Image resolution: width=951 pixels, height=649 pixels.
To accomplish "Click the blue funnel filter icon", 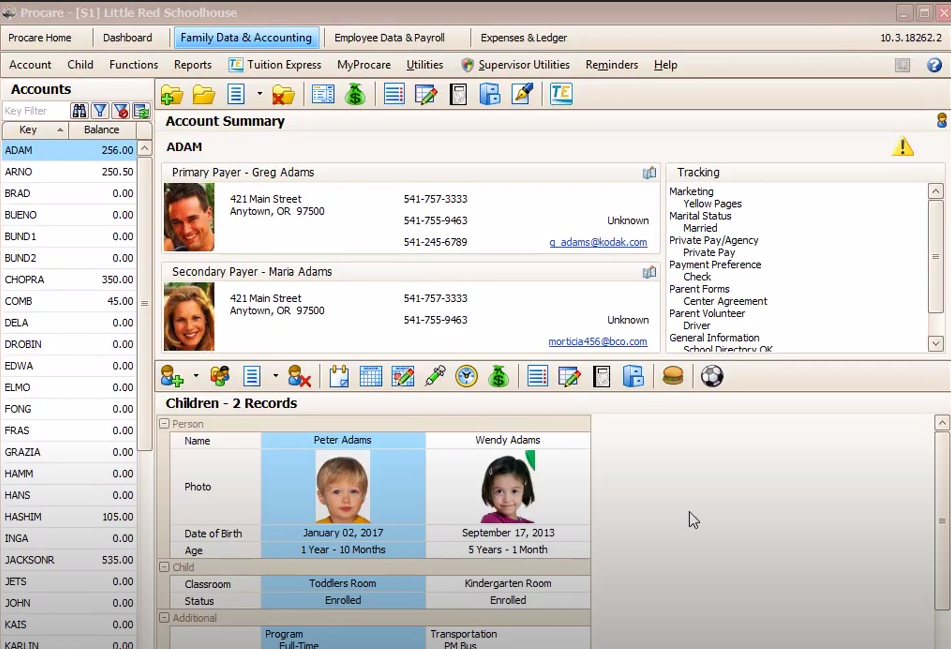I will tap(100, 111).
